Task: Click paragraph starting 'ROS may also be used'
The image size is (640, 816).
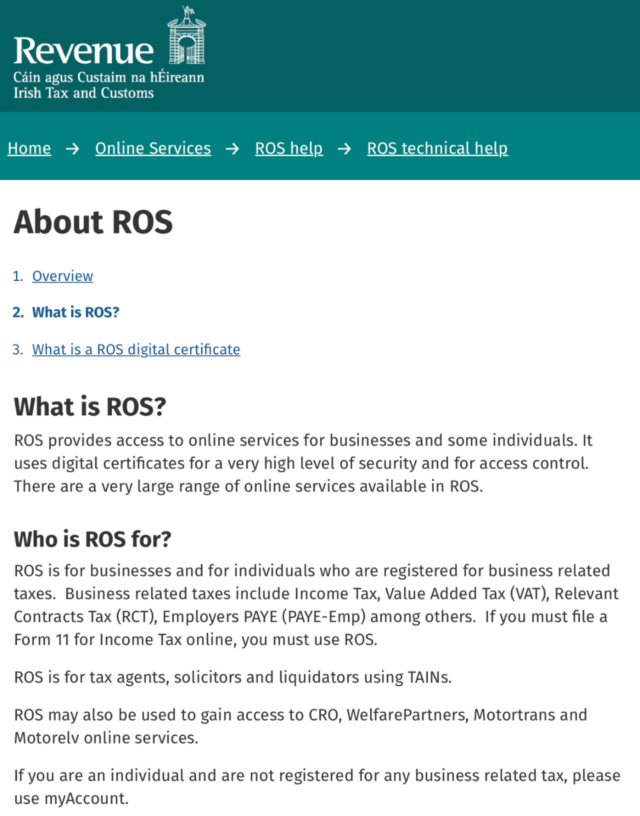Action: click(x=300, y=726)
